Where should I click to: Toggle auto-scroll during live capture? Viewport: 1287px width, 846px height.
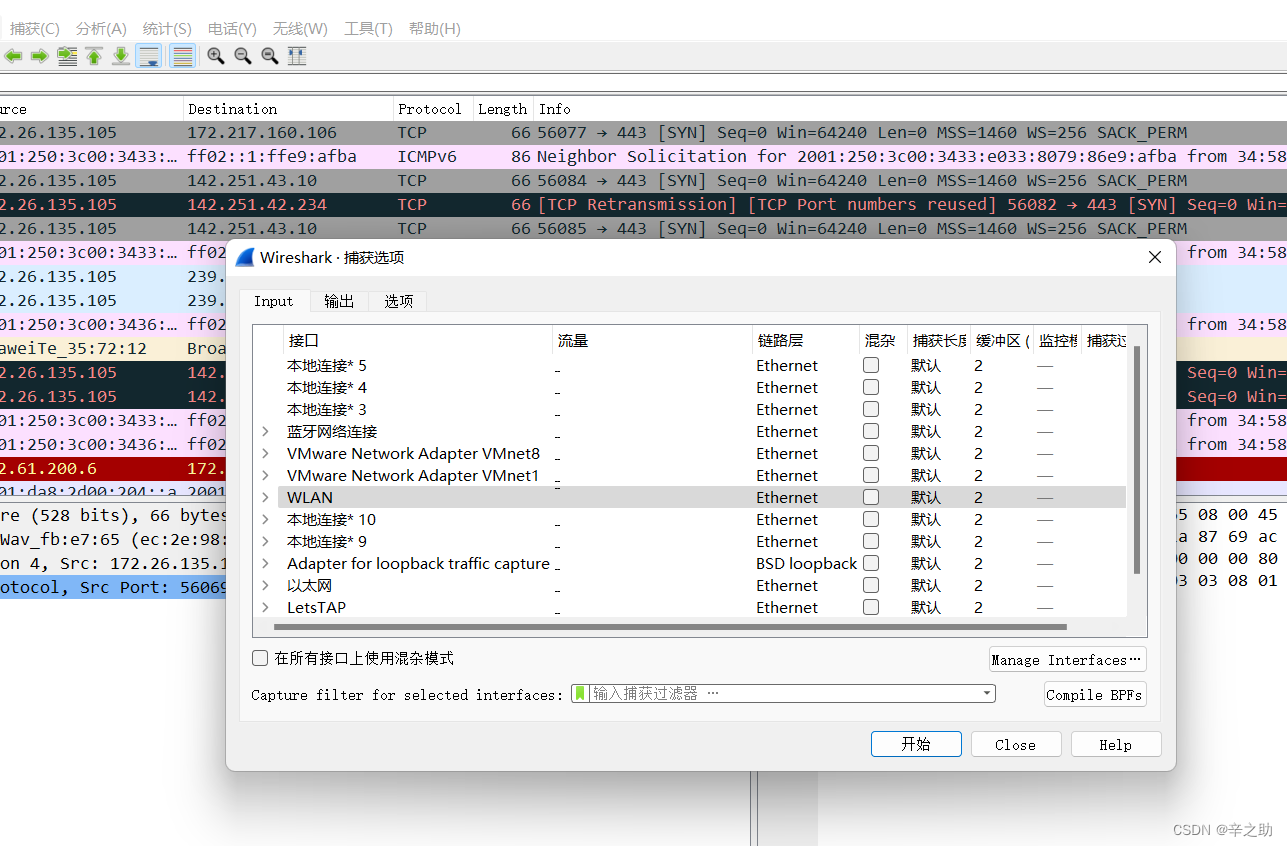click(x=149, y=56)
